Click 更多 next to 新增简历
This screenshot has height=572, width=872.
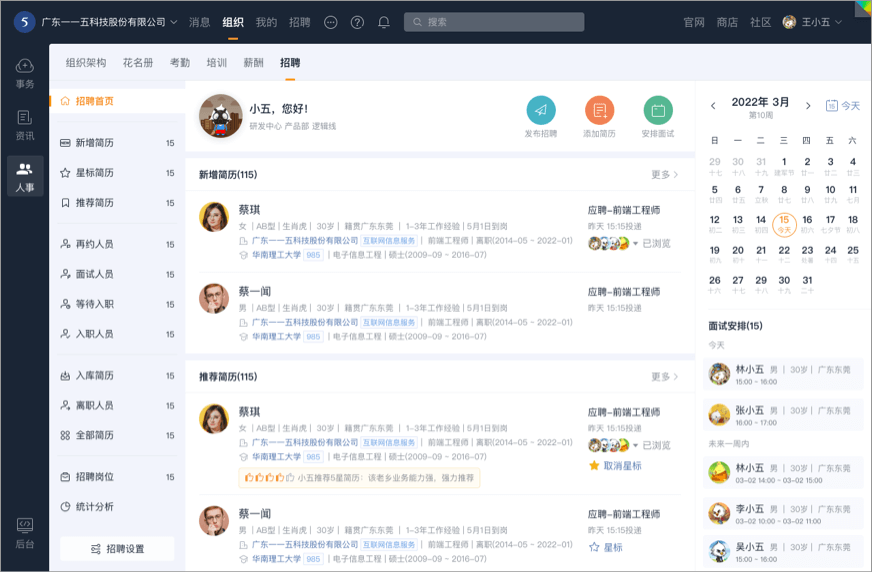pyautogui.click(x=665, y=175)
